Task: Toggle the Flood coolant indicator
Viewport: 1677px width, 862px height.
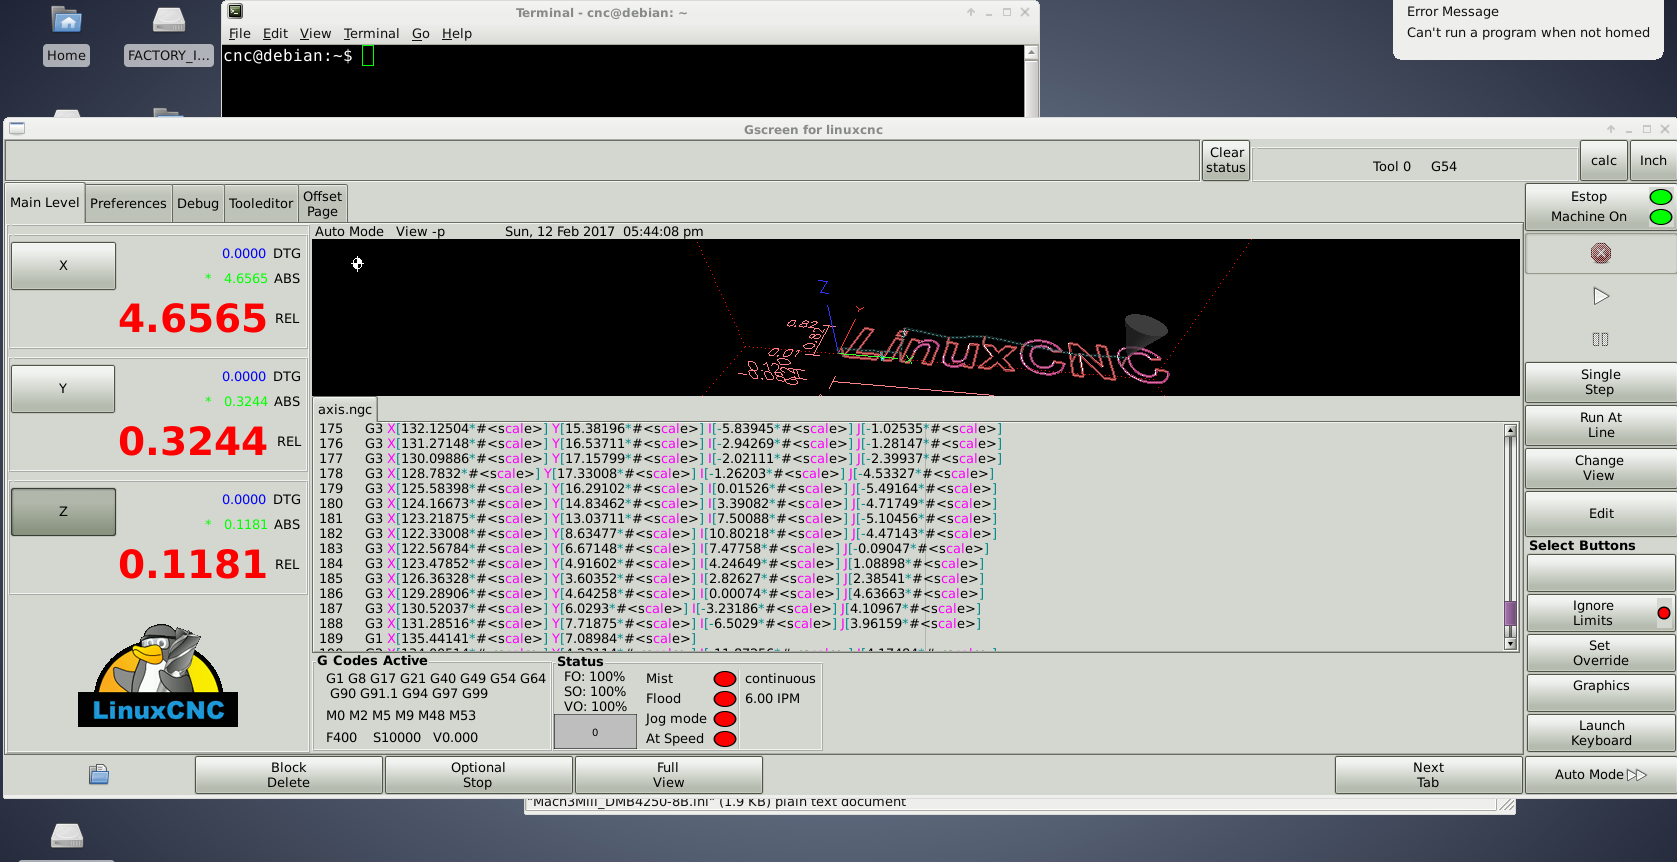Action: tap(725, 699)
